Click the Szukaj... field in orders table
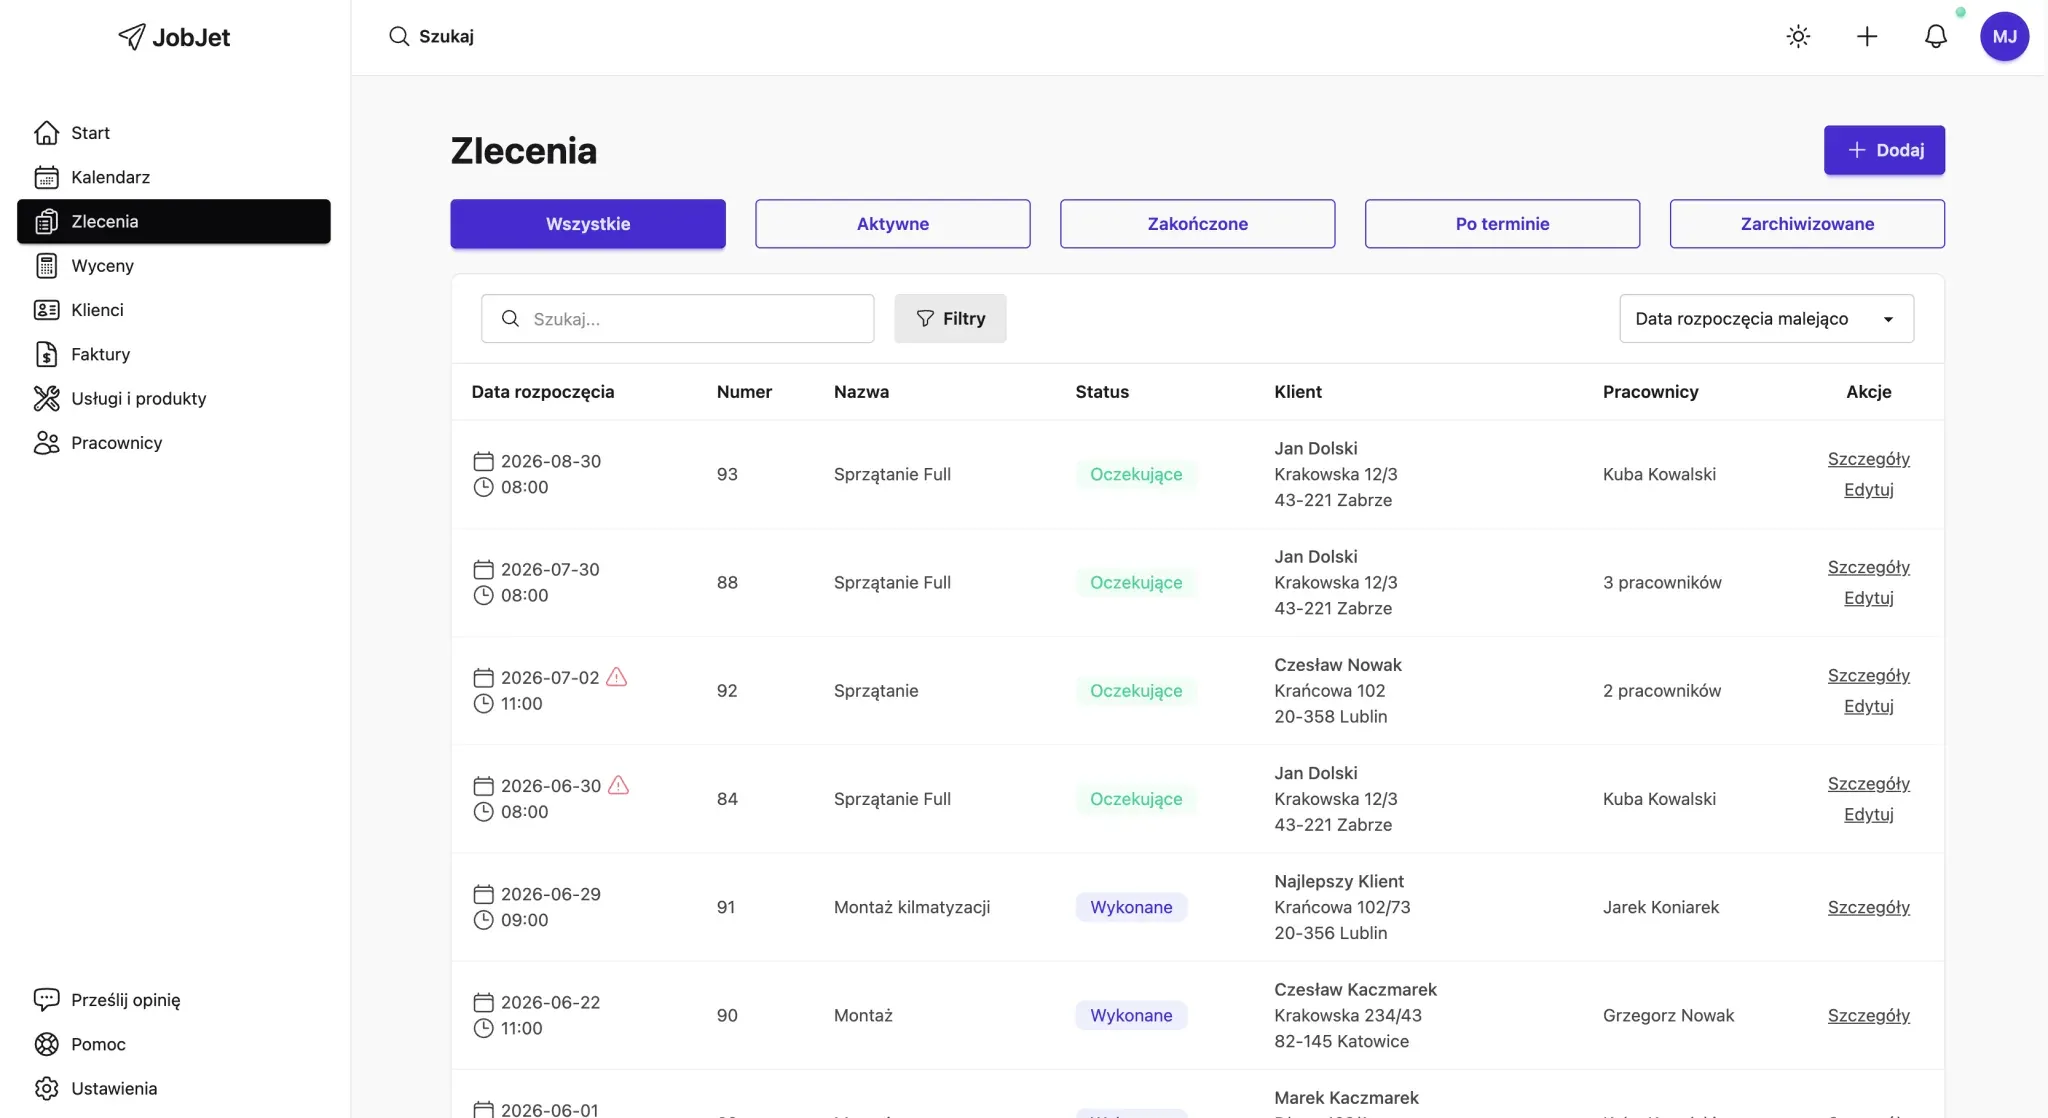 click(677, 319)
